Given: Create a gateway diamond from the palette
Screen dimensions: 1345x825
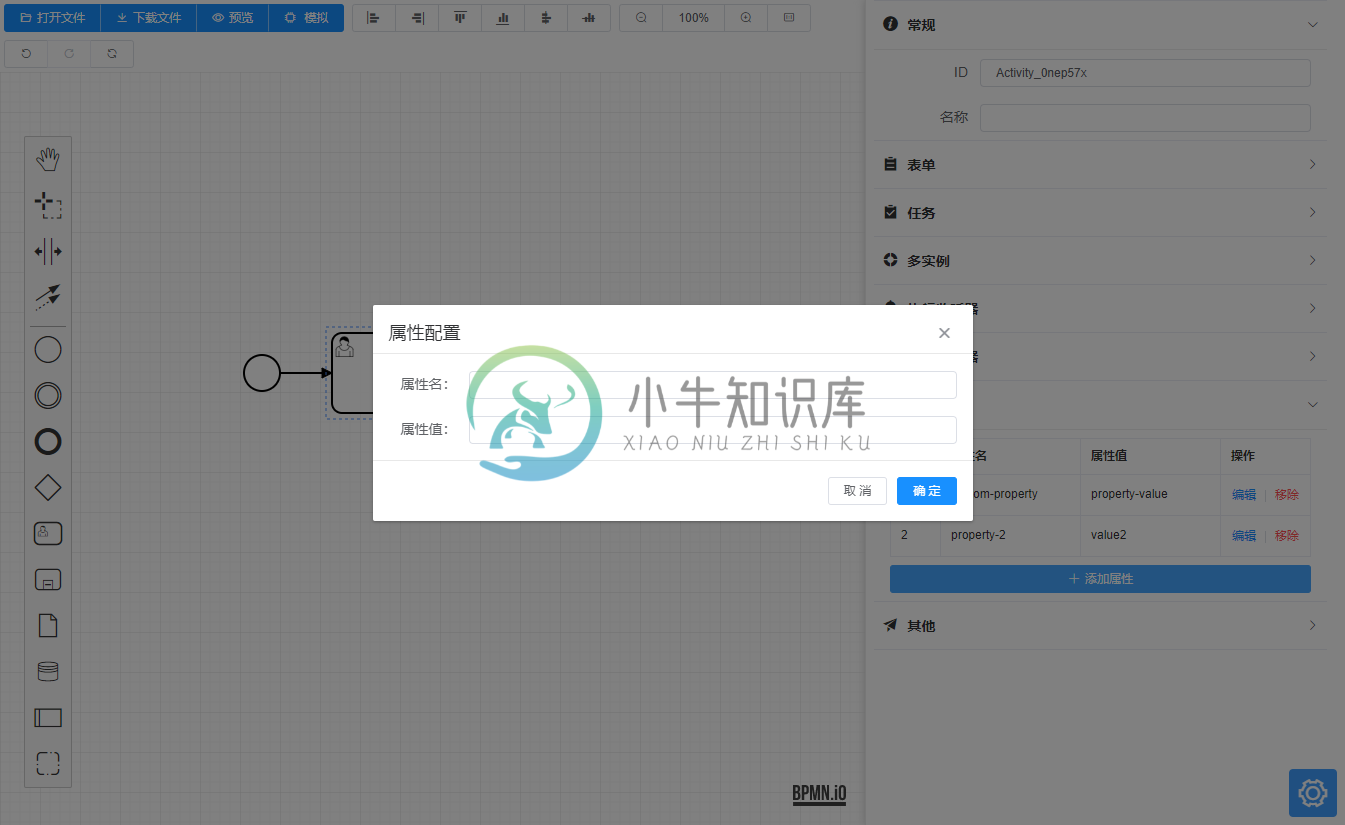Looking at the screenshot, I should tap(48, 487).
